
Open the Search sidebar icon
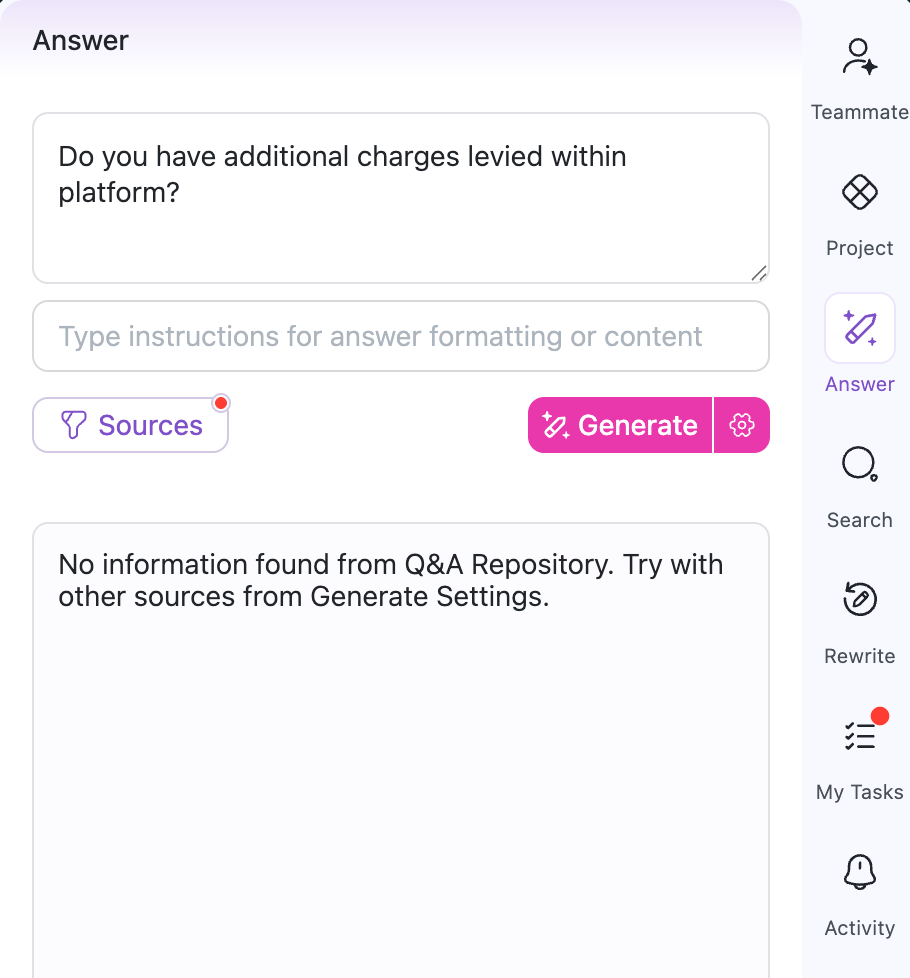point(859,464)
